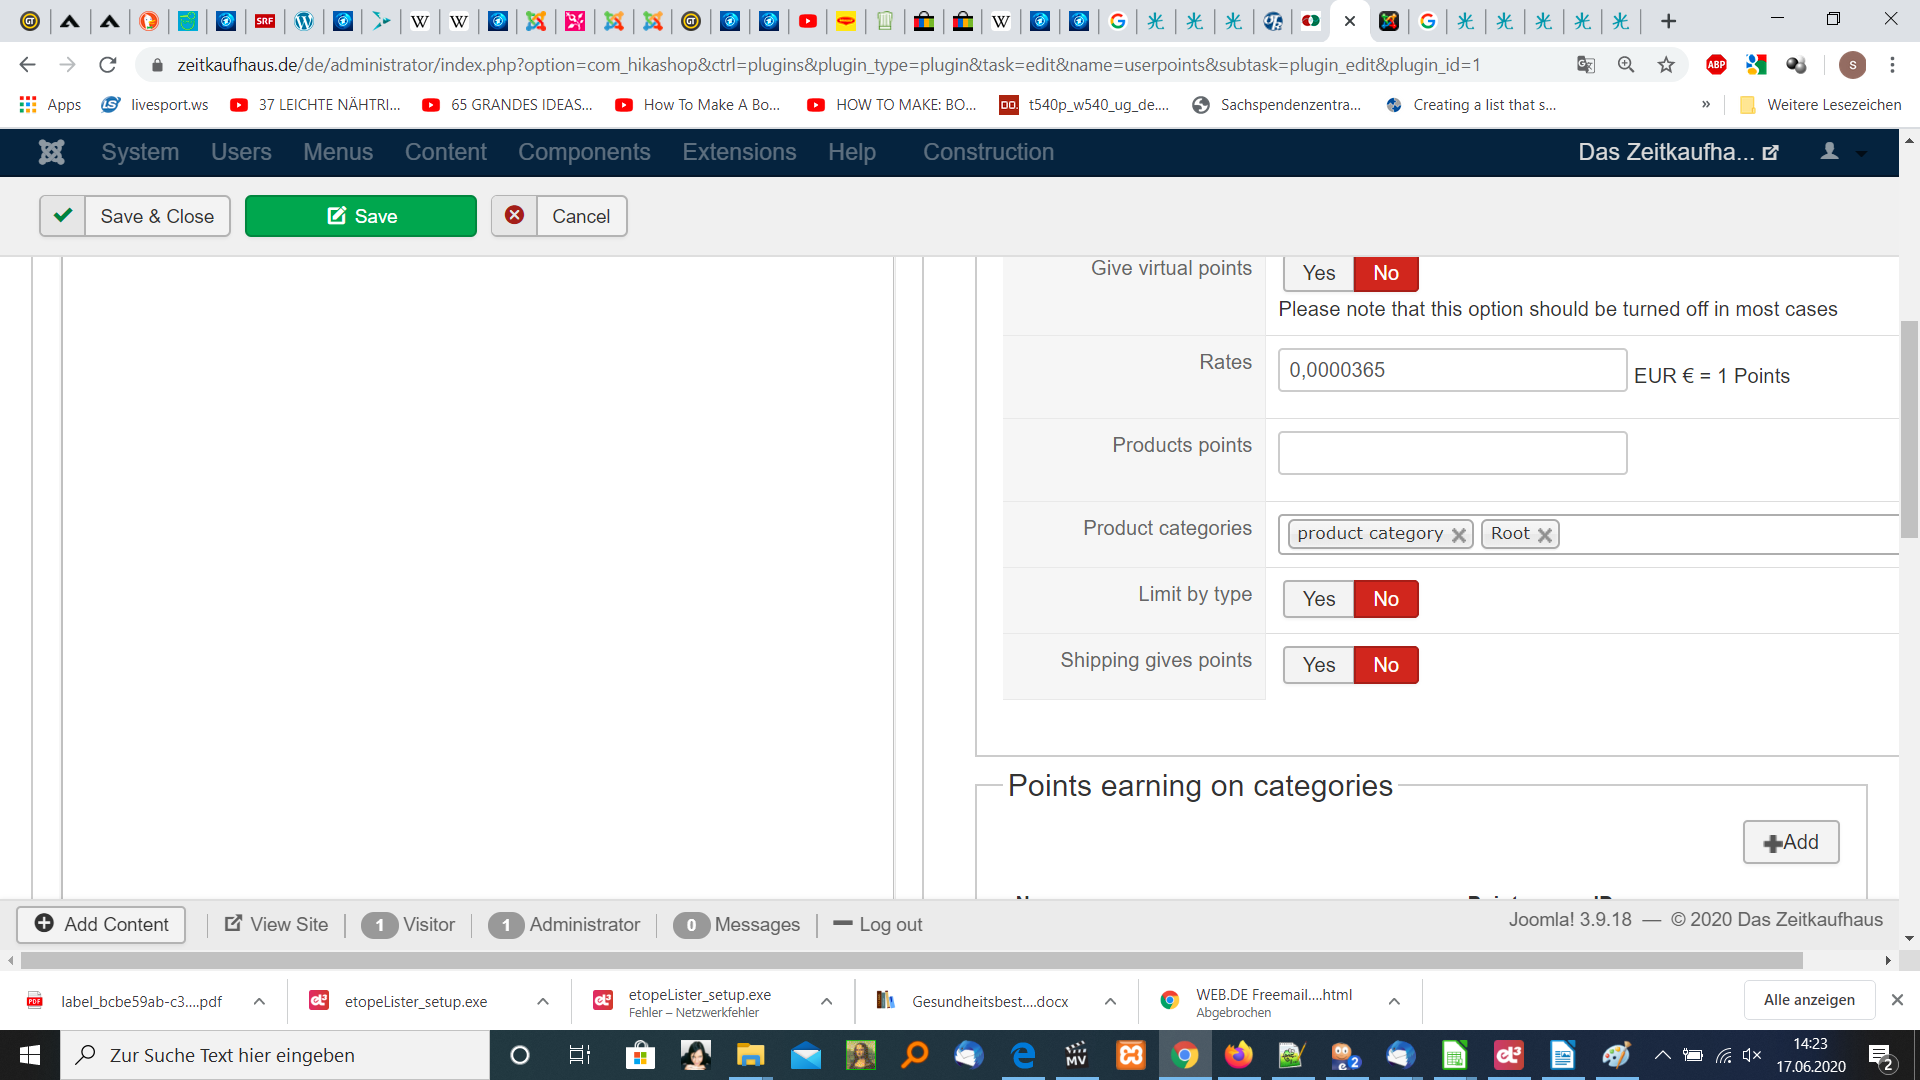The image size is (1920, 1080).
Task: Click the Joomla logo icon
Action: (x=51, y=152)
